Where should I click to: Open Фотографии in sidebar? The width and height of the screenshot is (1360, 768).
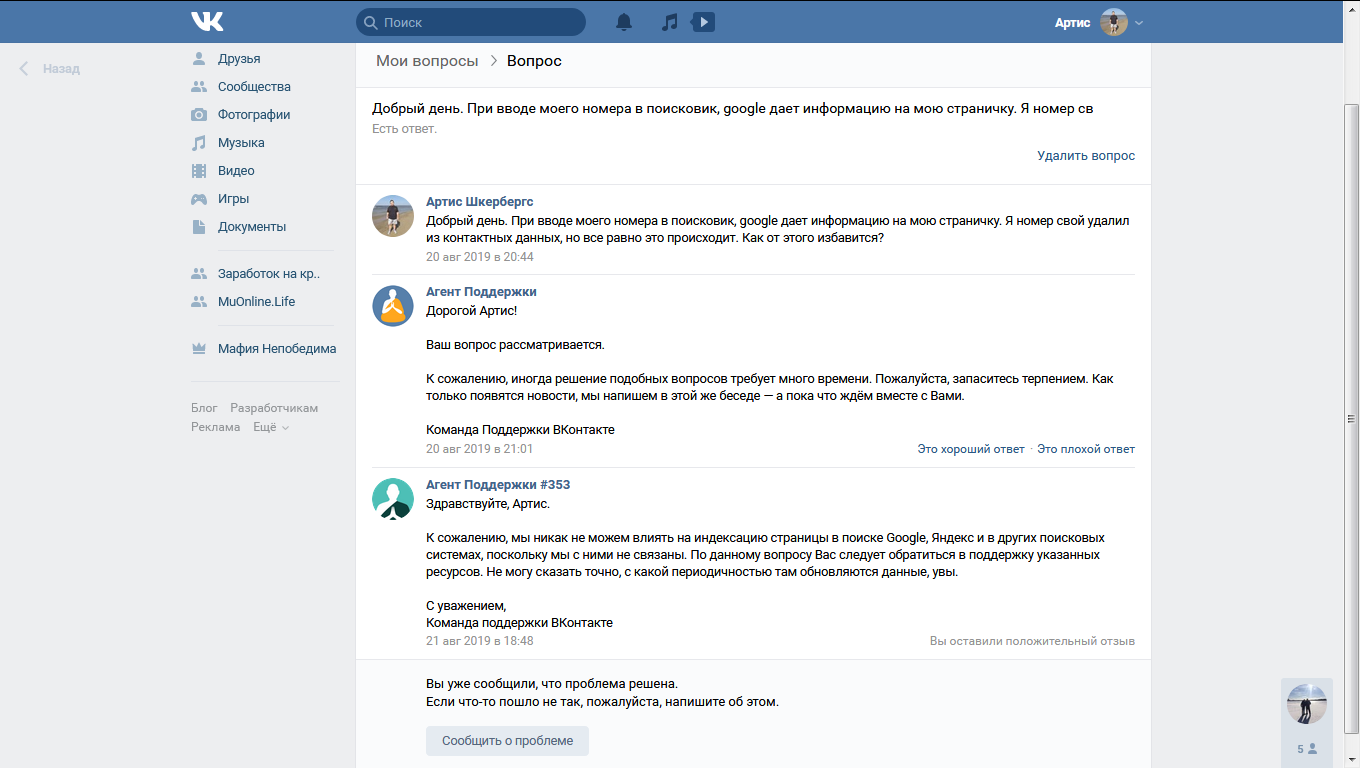(x=254, y=115)
